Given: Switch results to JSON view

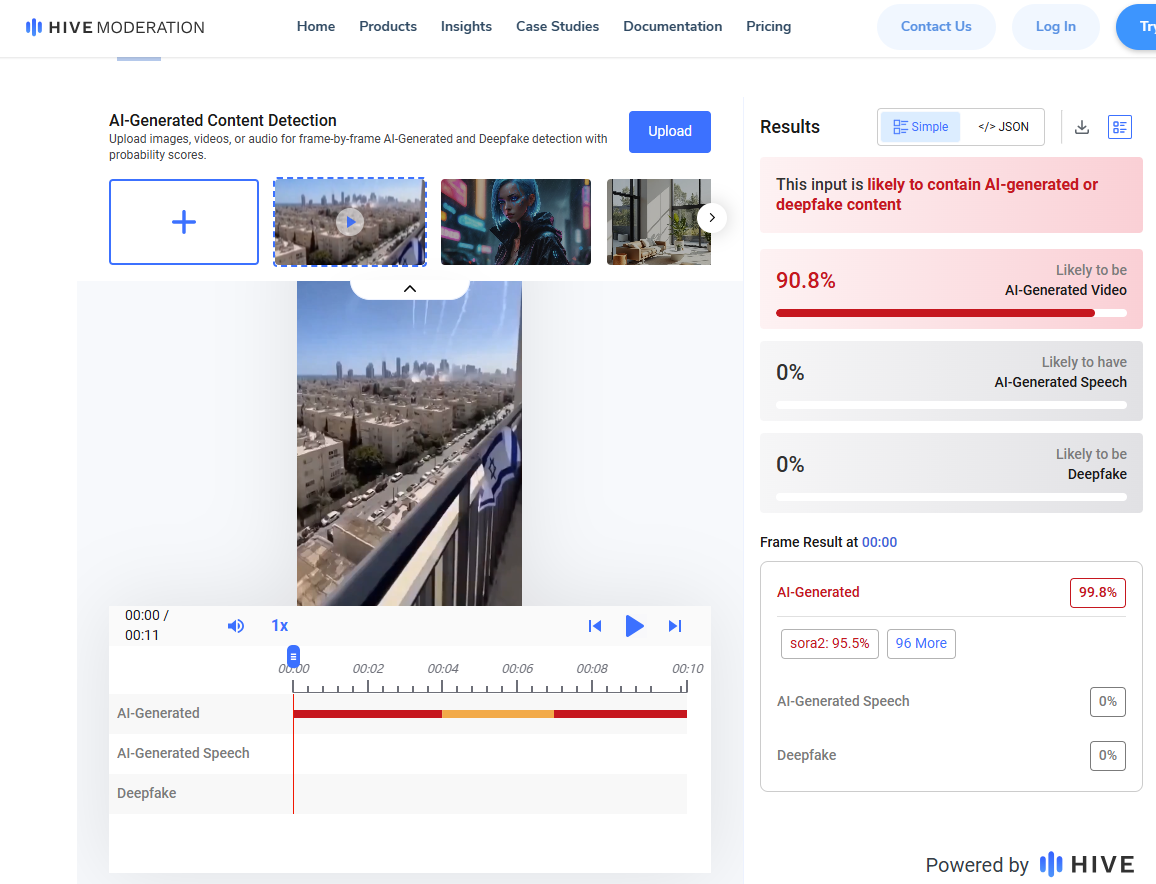Looking at the screenshot, I should click(1003, 127).
